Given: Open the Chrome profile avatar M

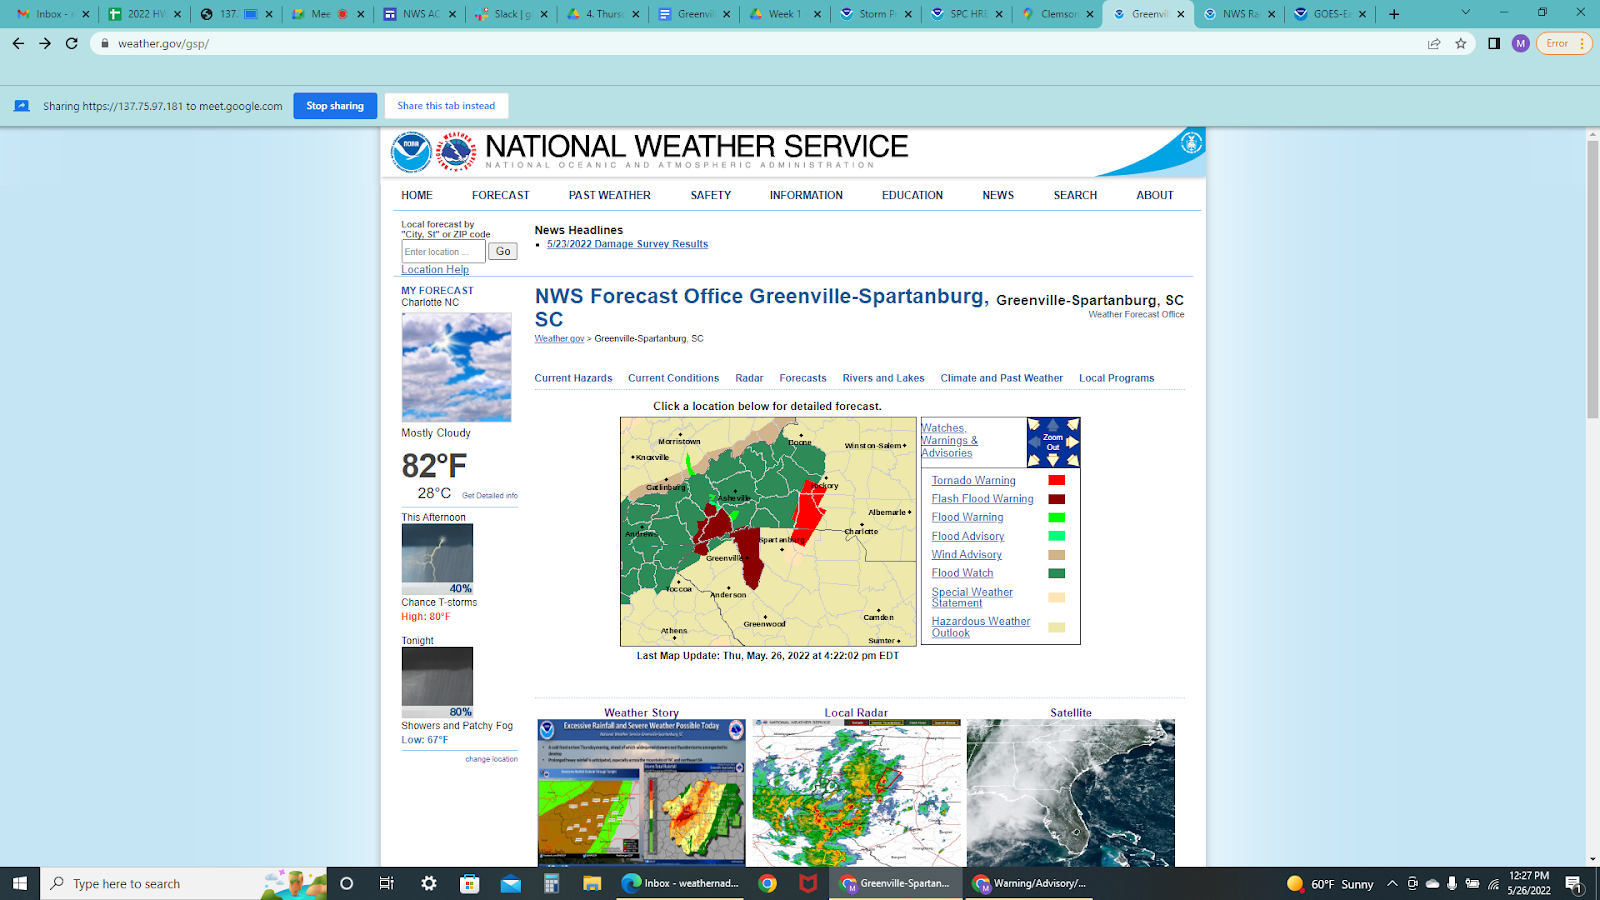Looking at the screenshot, I should 1521,43.
